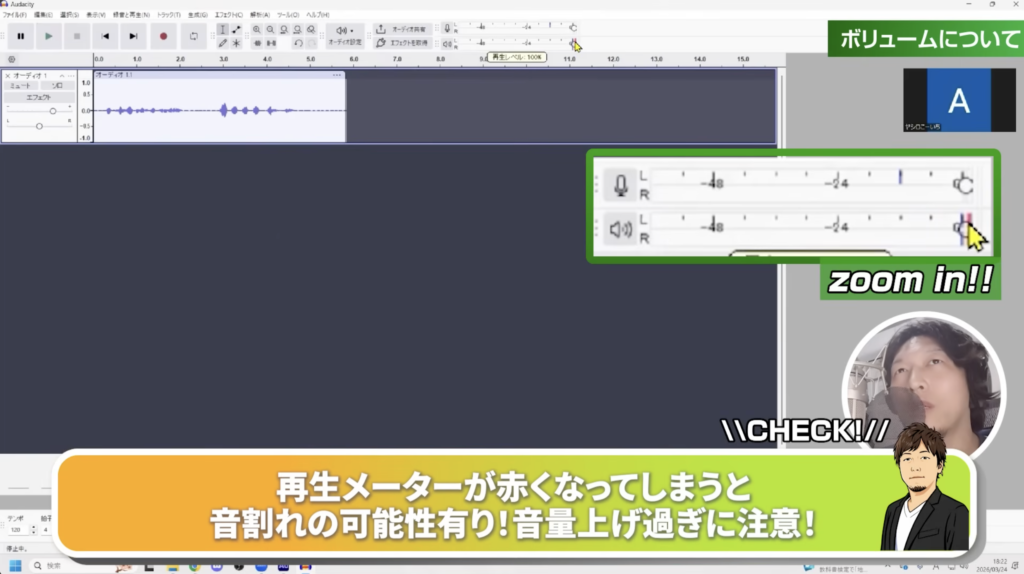Click the track gain slider knob

[x=53, y=110]
